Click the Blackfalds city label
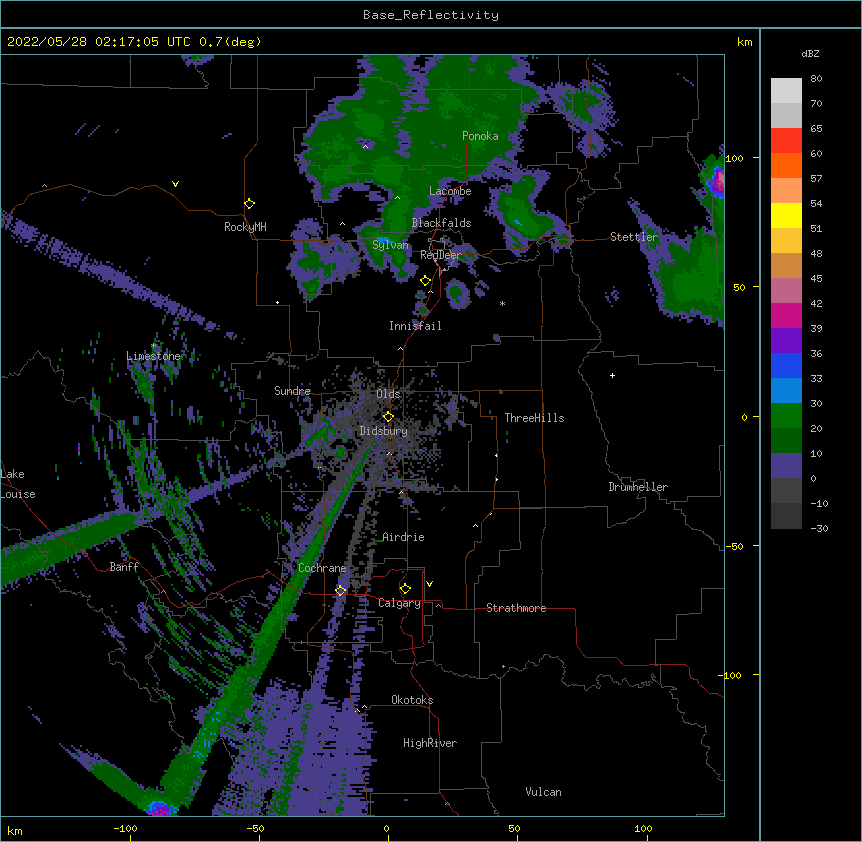862x842 pixels. coord(441,223)
